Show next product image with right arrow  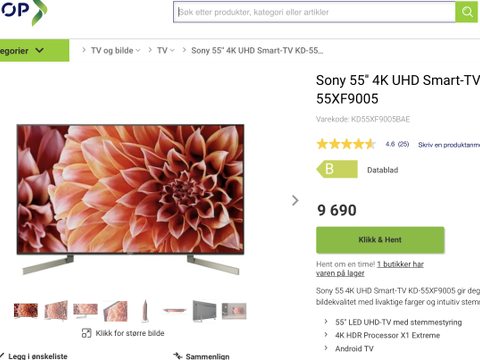pos(295,200)
